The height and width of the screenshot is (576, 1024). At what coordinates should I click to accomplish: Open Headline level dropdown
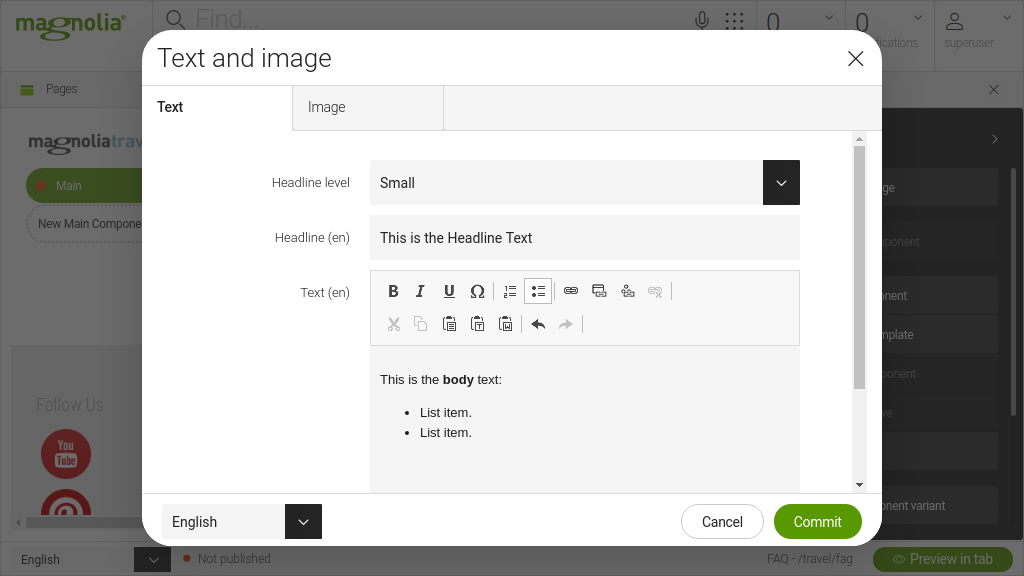coord(781,183)
